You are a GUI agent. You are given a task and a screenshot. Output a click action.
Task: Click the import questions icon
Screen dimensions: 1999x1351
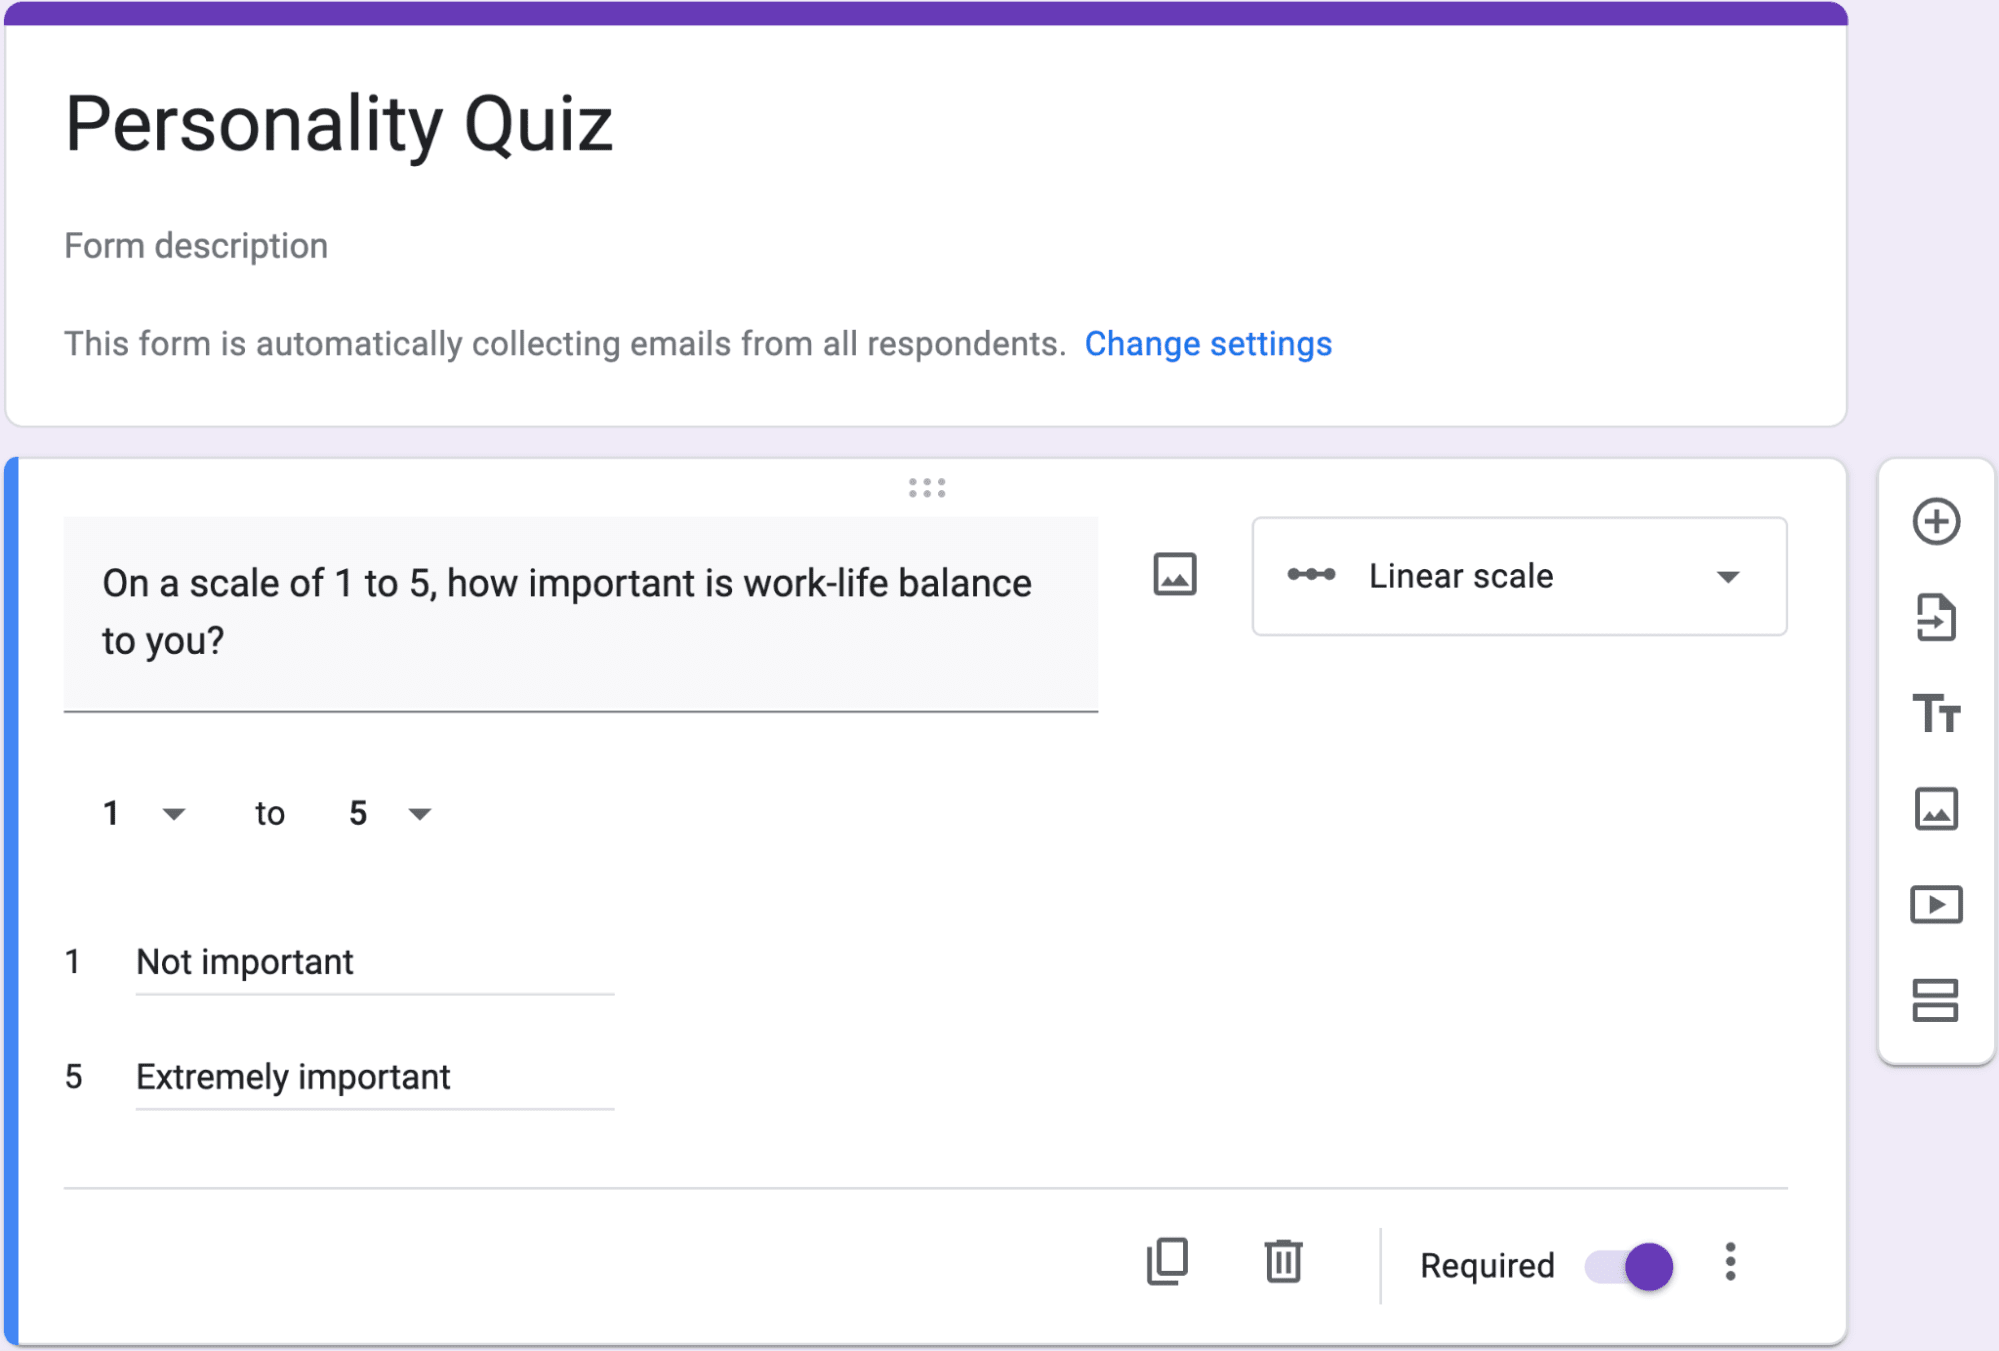[1936, 617]
